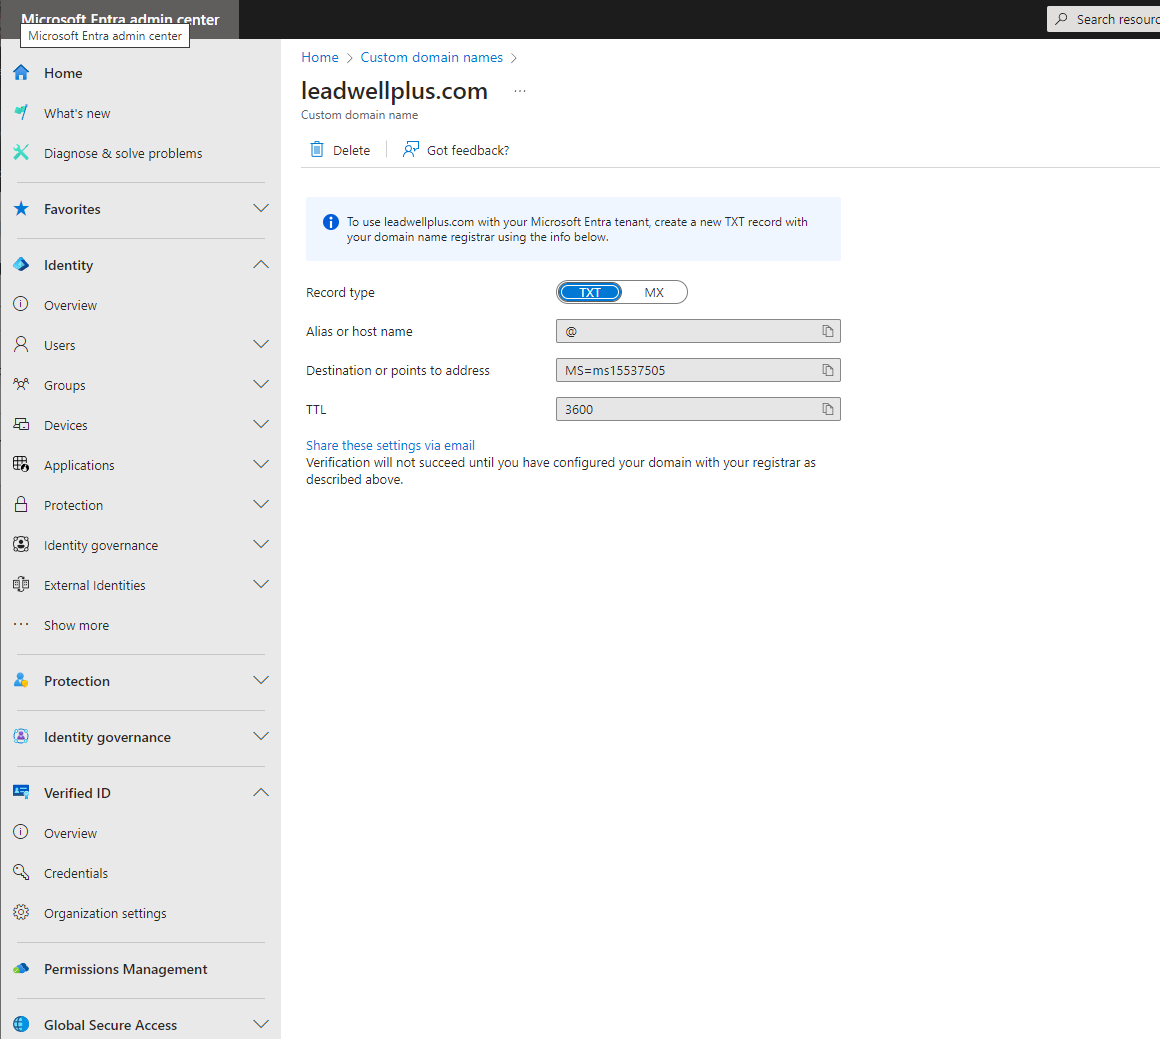Screen dimensions: 1160x1039
Task: Click the Protection lock icon under Identity
Action: 21,504
